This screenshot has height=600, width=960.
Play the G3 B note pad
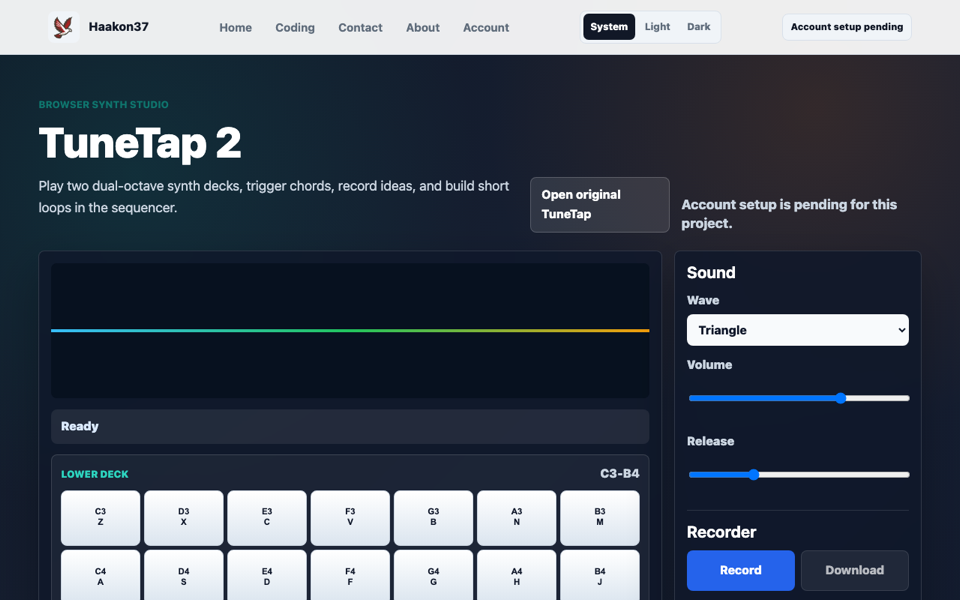(x=433, y=517)
